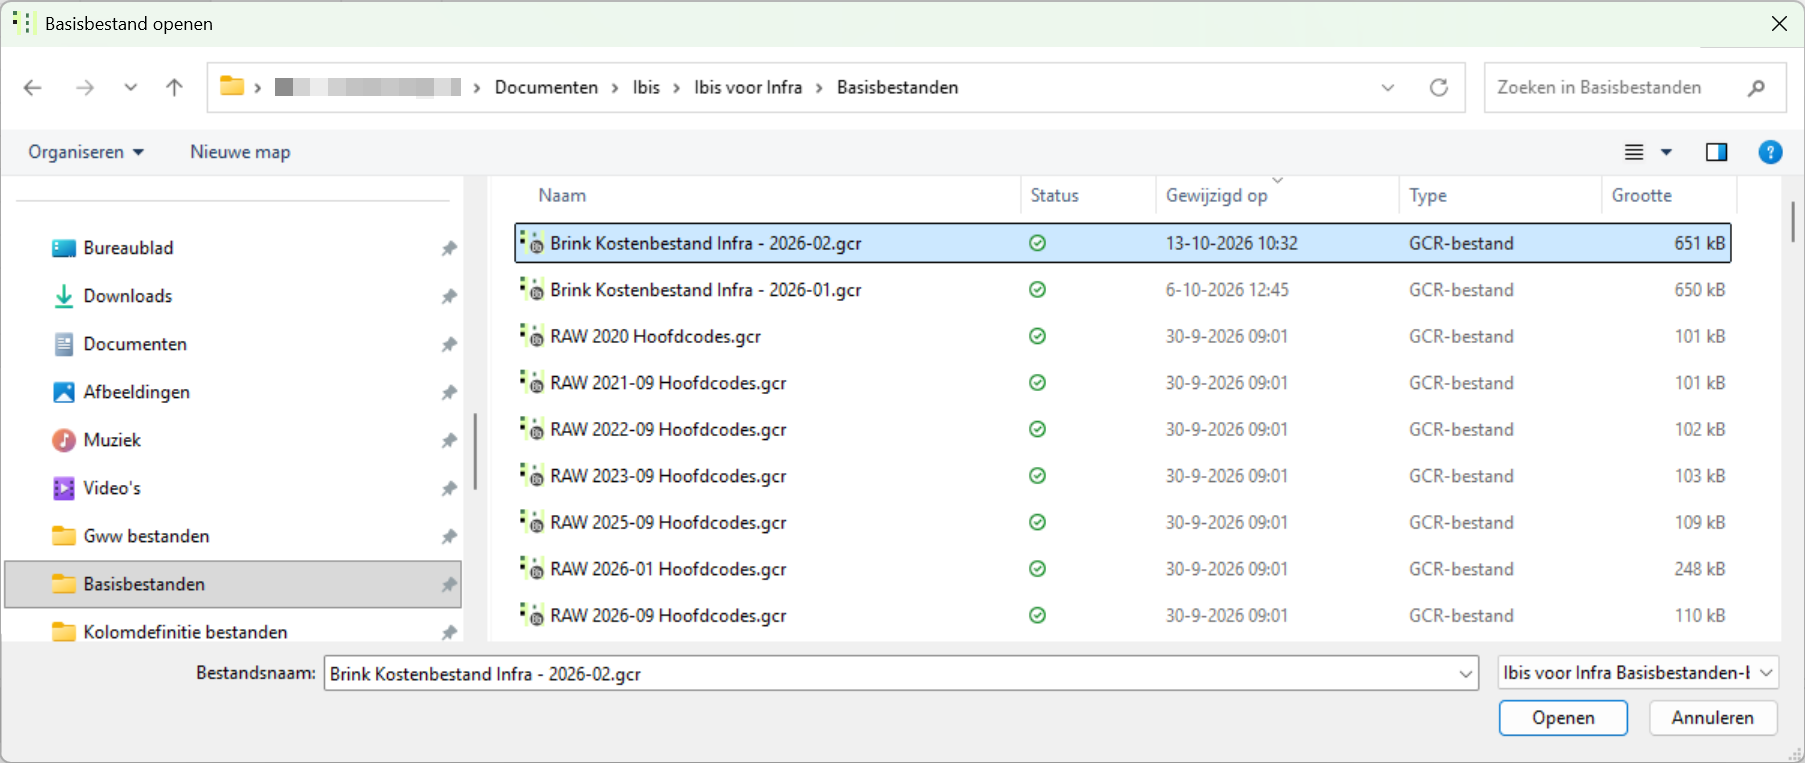
Task: Create a new folder with Nieuwe map
Action: pyautogui.click(x=240, y=152)
